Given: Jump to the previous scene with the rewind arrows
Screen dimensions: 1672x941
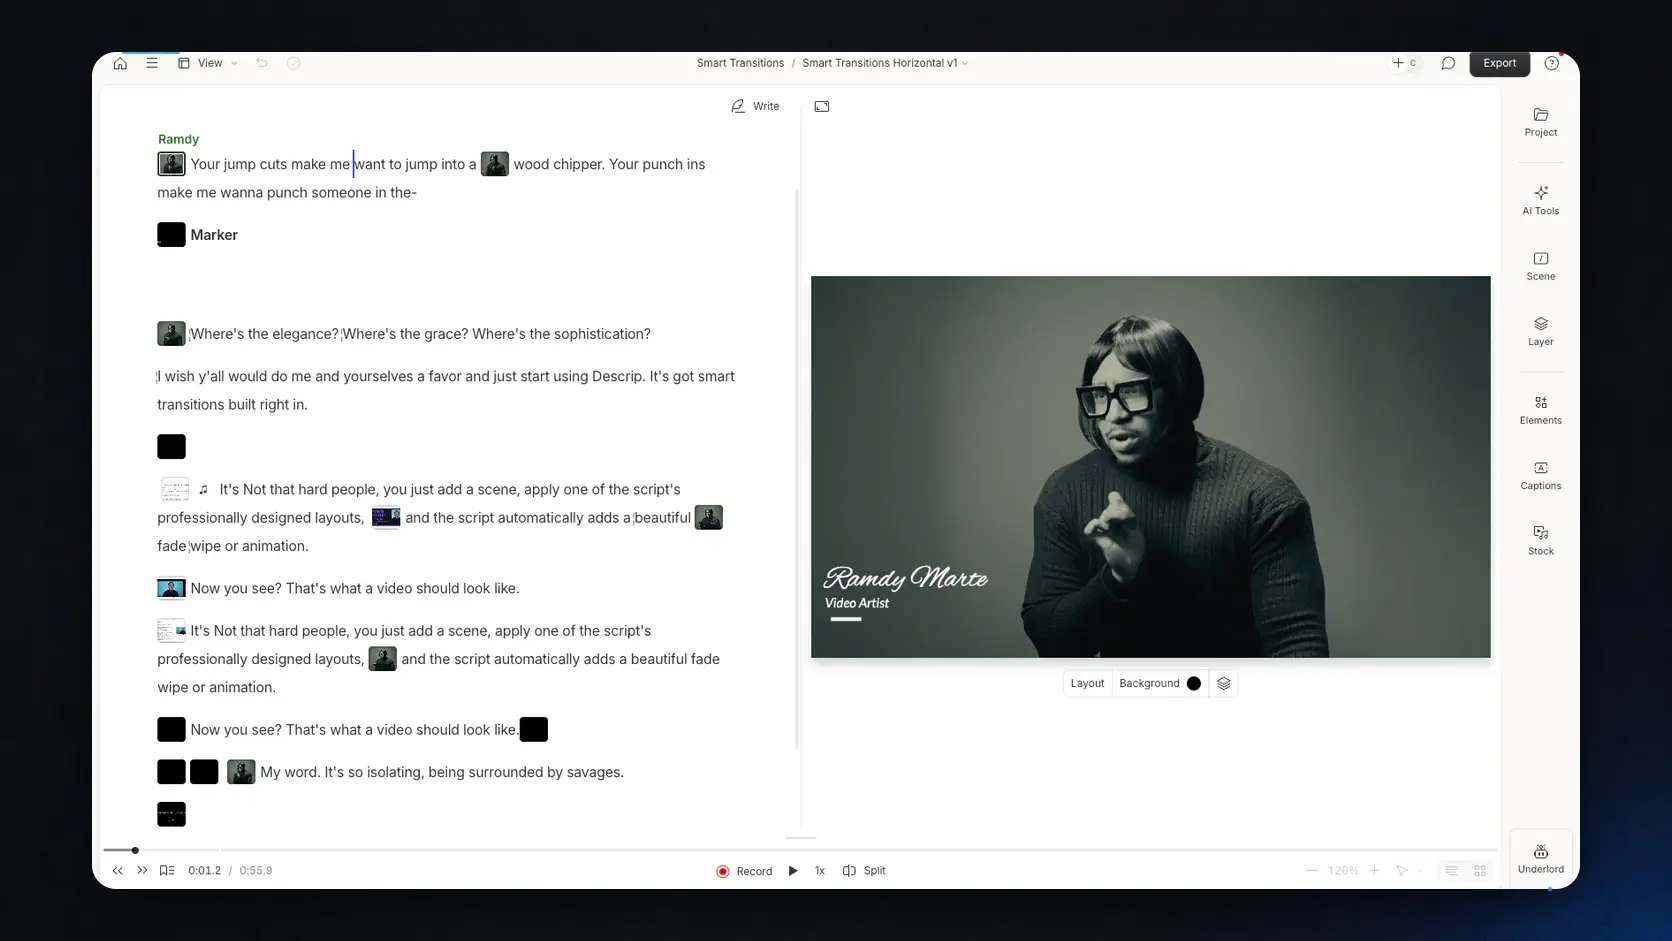Looking at the screenshot, I should 118,871.
